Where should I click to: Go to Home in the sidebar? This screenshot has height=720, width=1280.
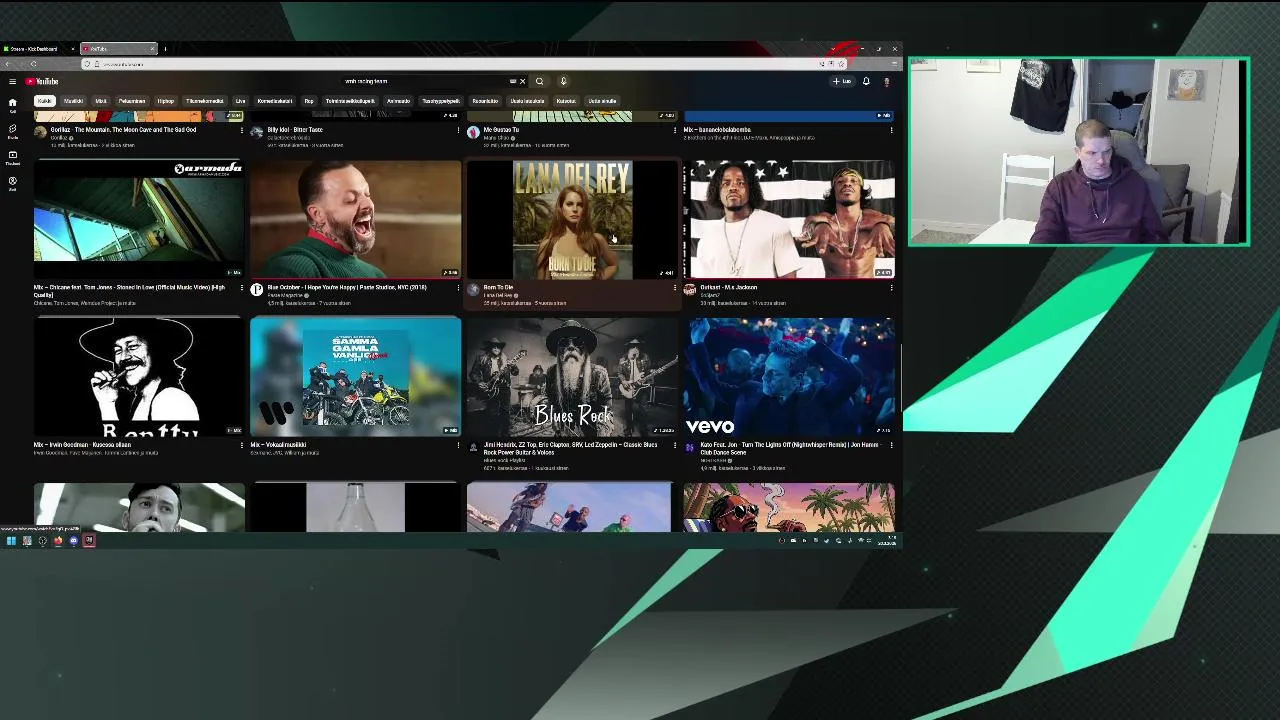pyautogui.click(x=13, y=104)
